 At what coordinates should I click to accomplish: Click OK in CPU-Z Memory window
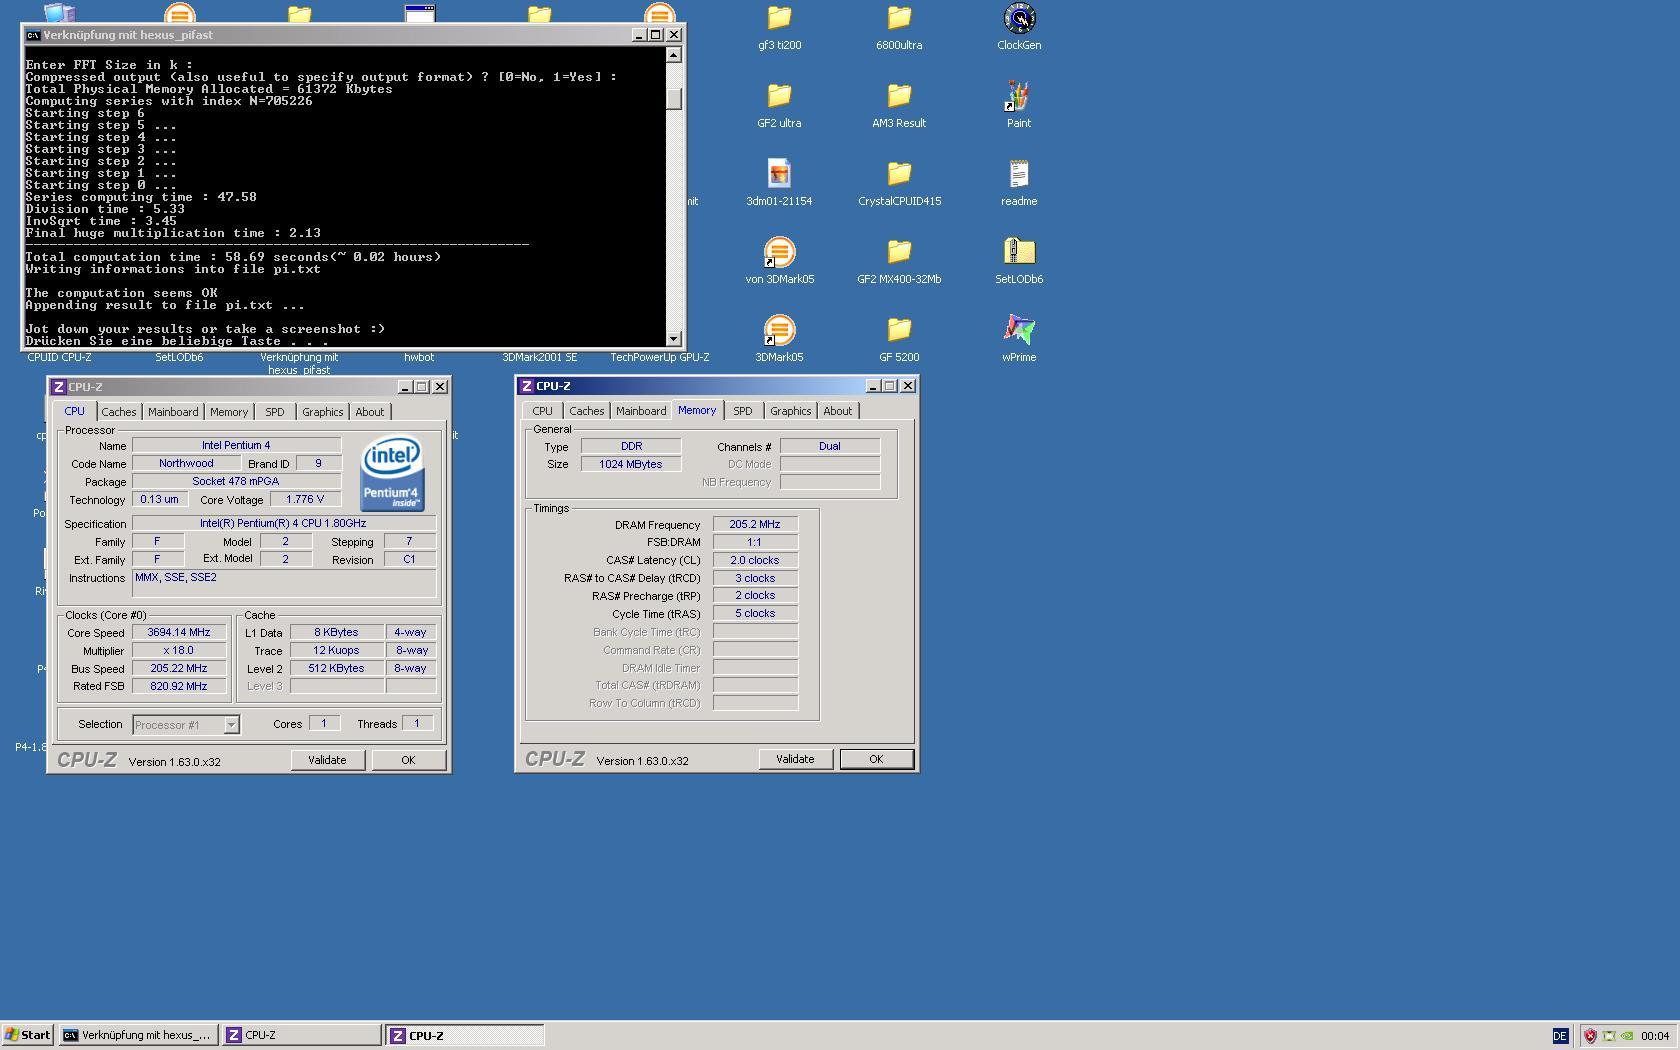876,759
